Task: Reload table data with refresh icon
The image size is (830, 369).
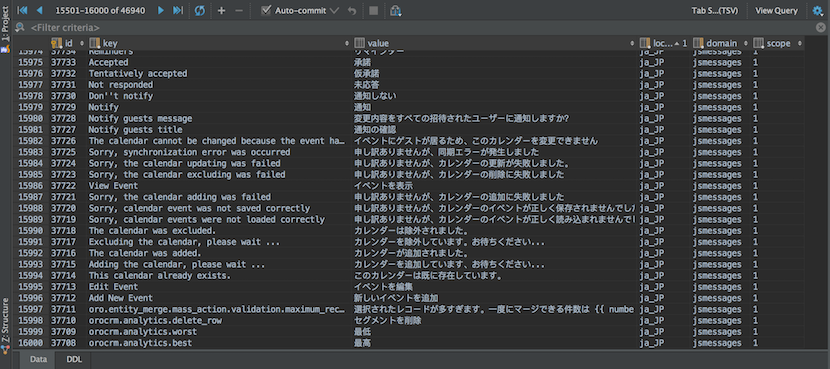Action: [x=200, y=10]
